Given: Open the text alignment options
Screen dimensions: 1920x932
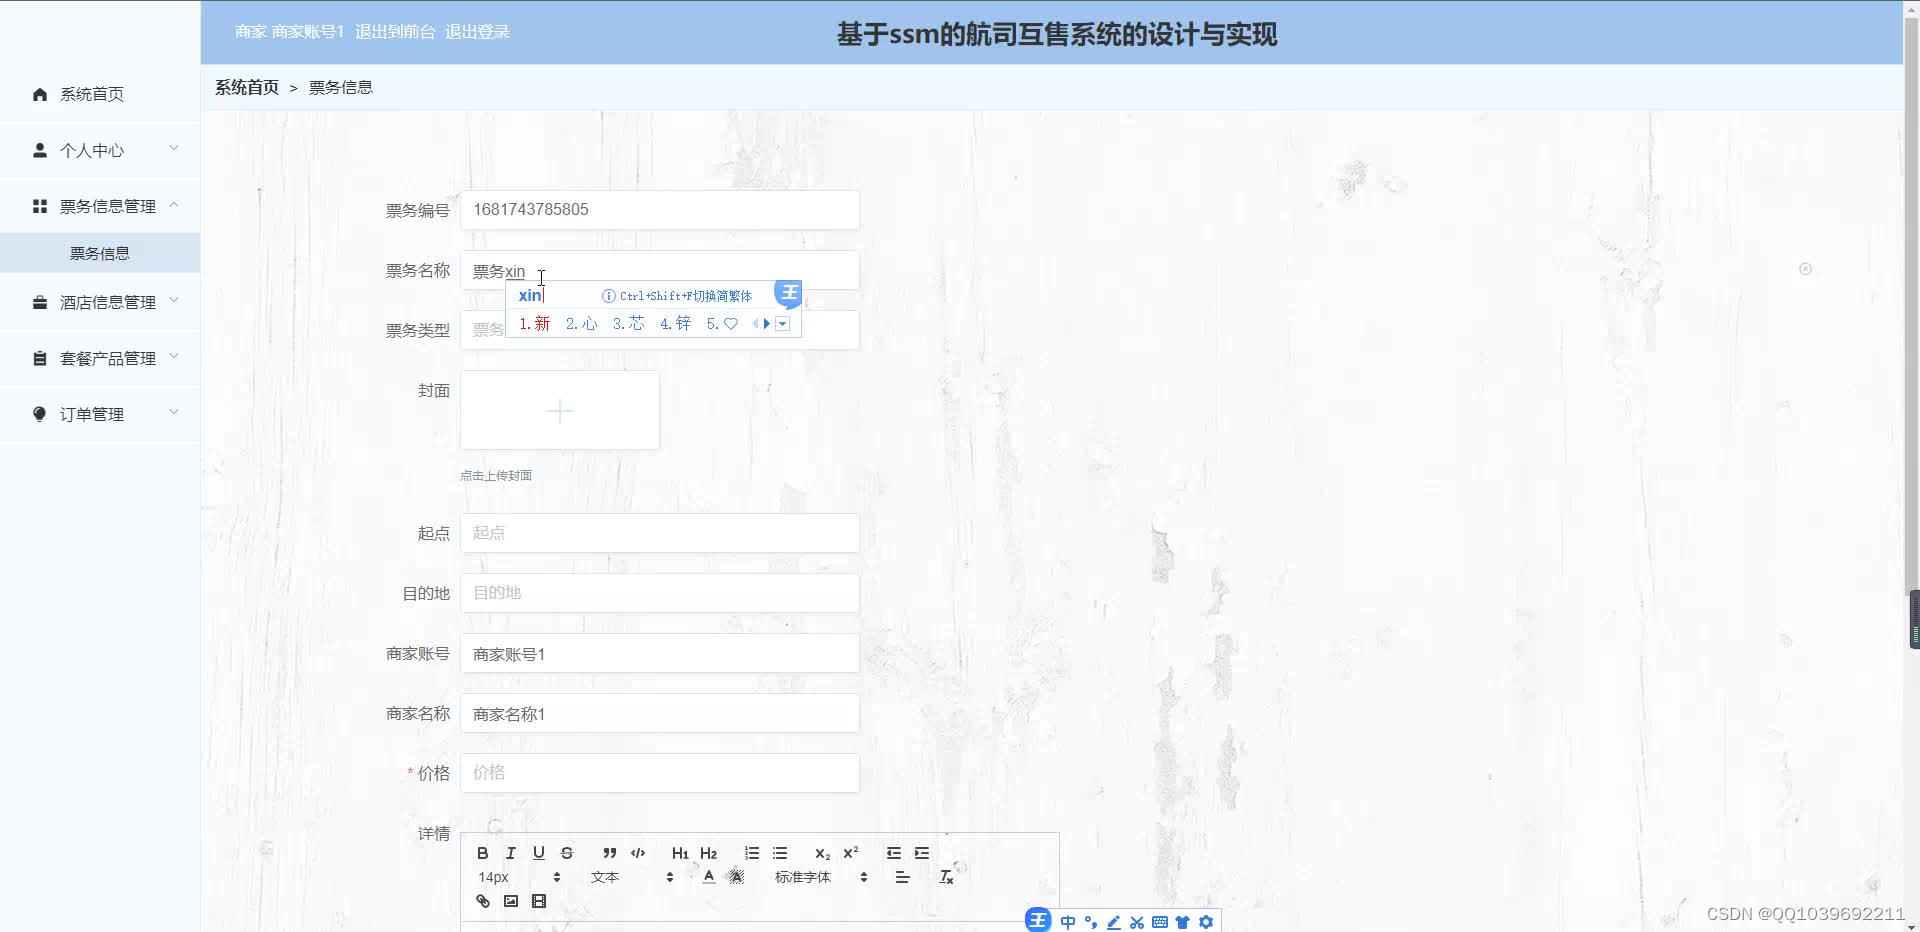Looking at the screenshot, I should coord(902,877).
